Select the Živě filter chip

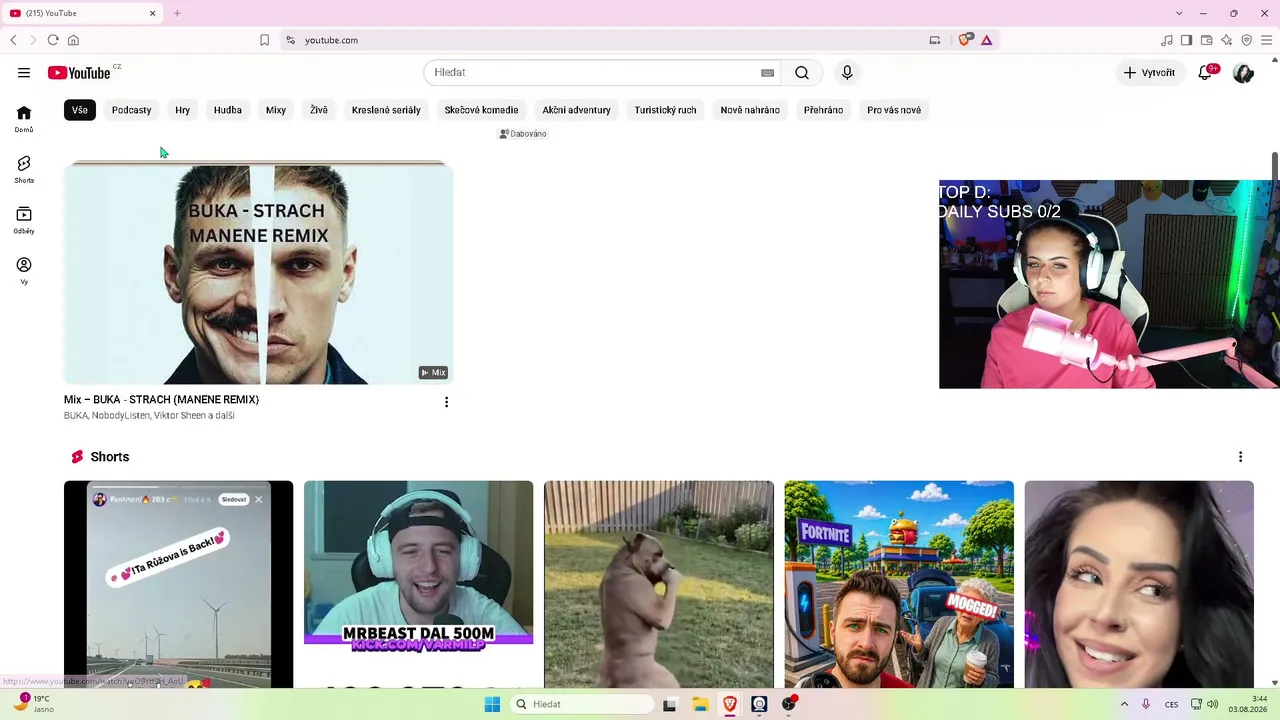pyautogui.click(x=319, y=110)
